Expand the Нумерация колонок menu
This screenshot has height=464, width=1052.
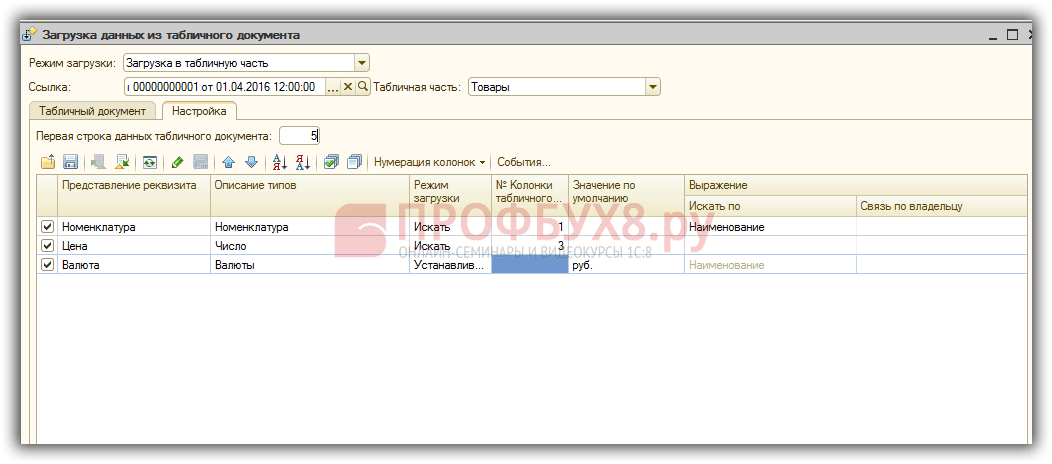(429, 162)
